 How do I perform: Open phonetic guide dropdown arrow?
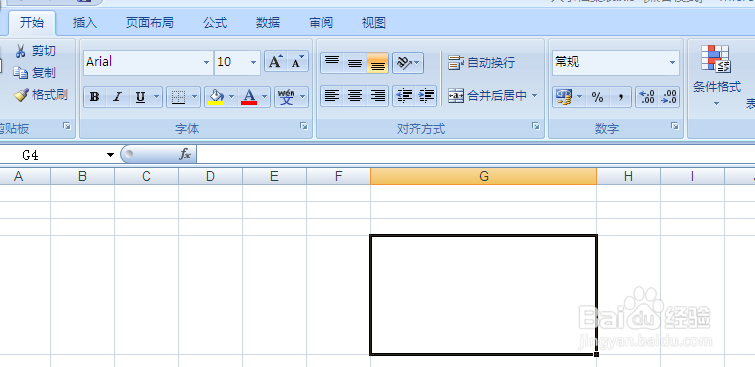coord(302,97)
